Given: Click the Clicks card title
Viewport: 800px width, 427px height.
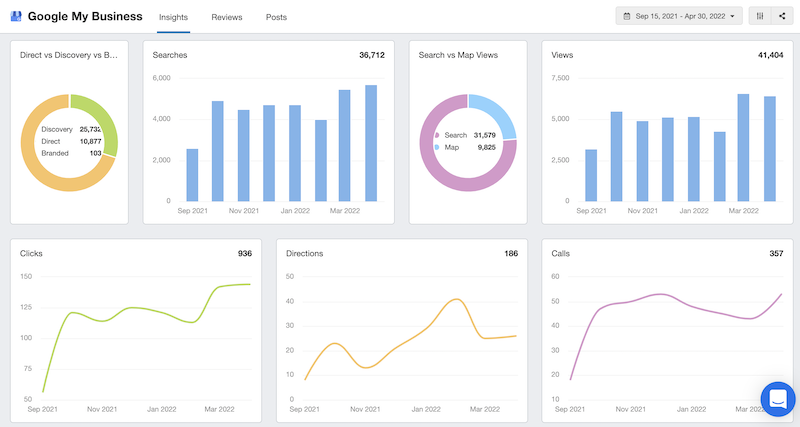Looking at the screenshot, I should [x=31, y=254].
